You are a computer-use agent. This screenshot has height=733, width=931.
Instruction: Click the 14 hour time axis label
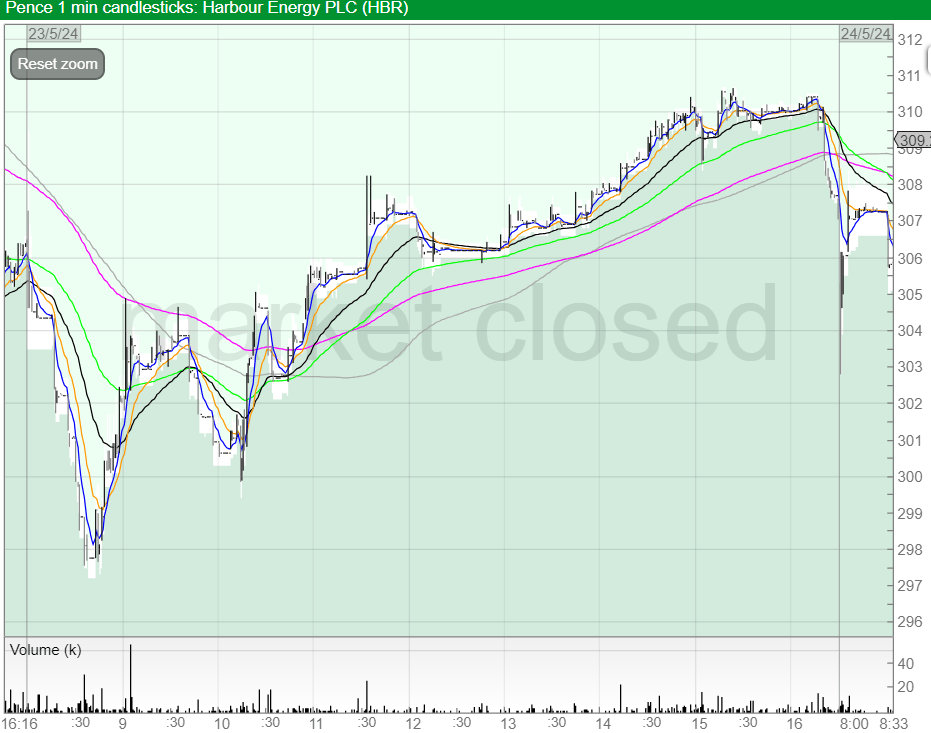[603, 724]
